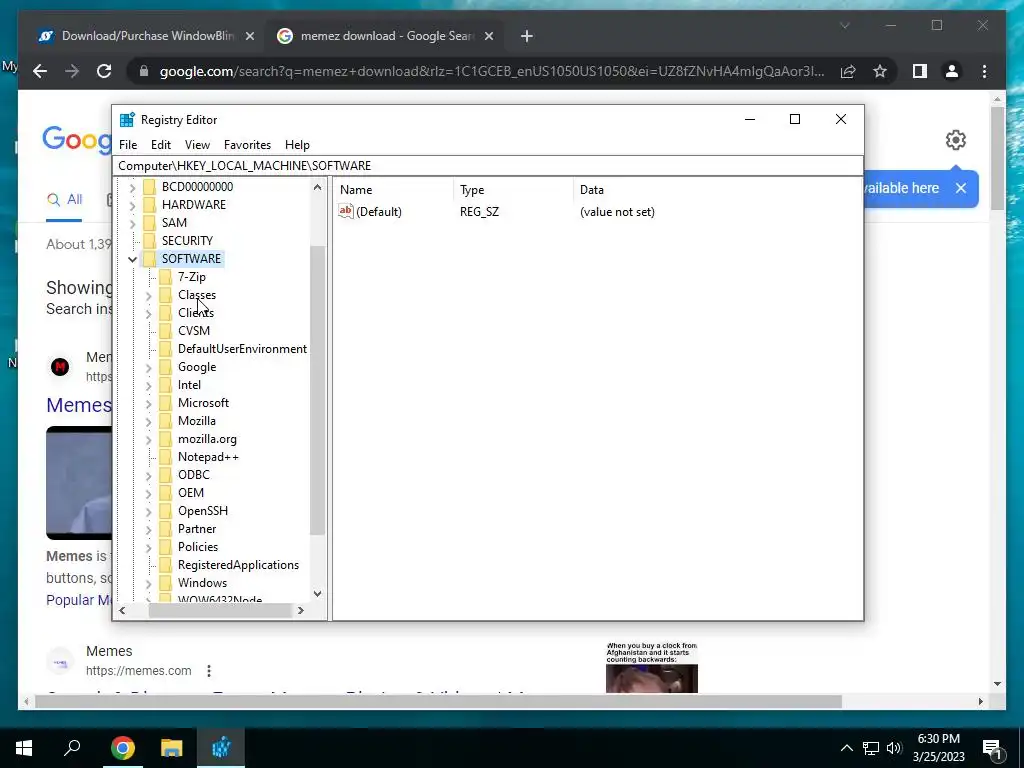Open the volume control in the tray
Screen dimensions: 1024x768
[894, 748]
